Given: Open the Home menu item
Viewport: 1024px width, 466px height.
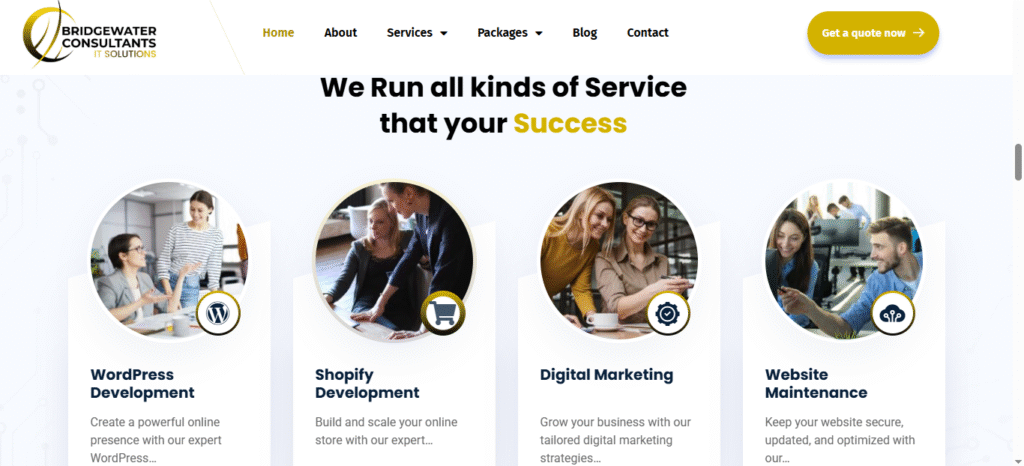Looking at the screenshot, I should (x=278, y=33).
